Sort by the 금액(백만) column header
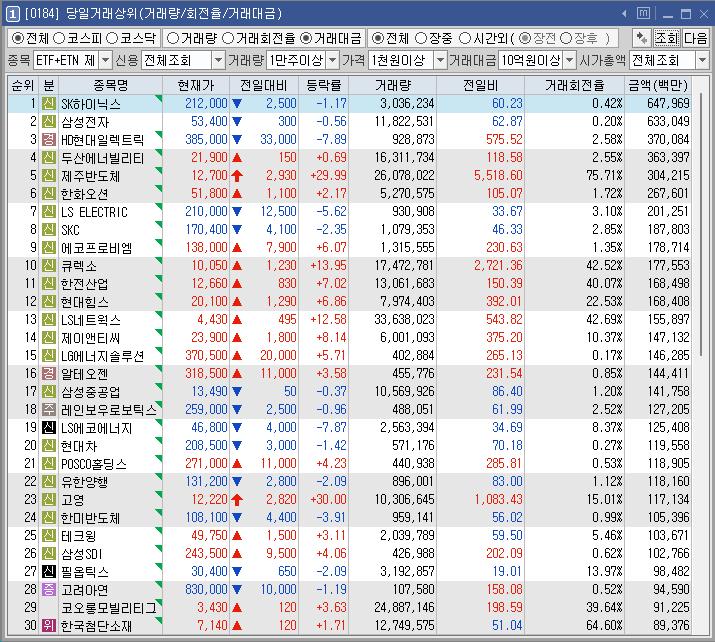The height and width of the screenshot is (642, 715). [658, 85]
